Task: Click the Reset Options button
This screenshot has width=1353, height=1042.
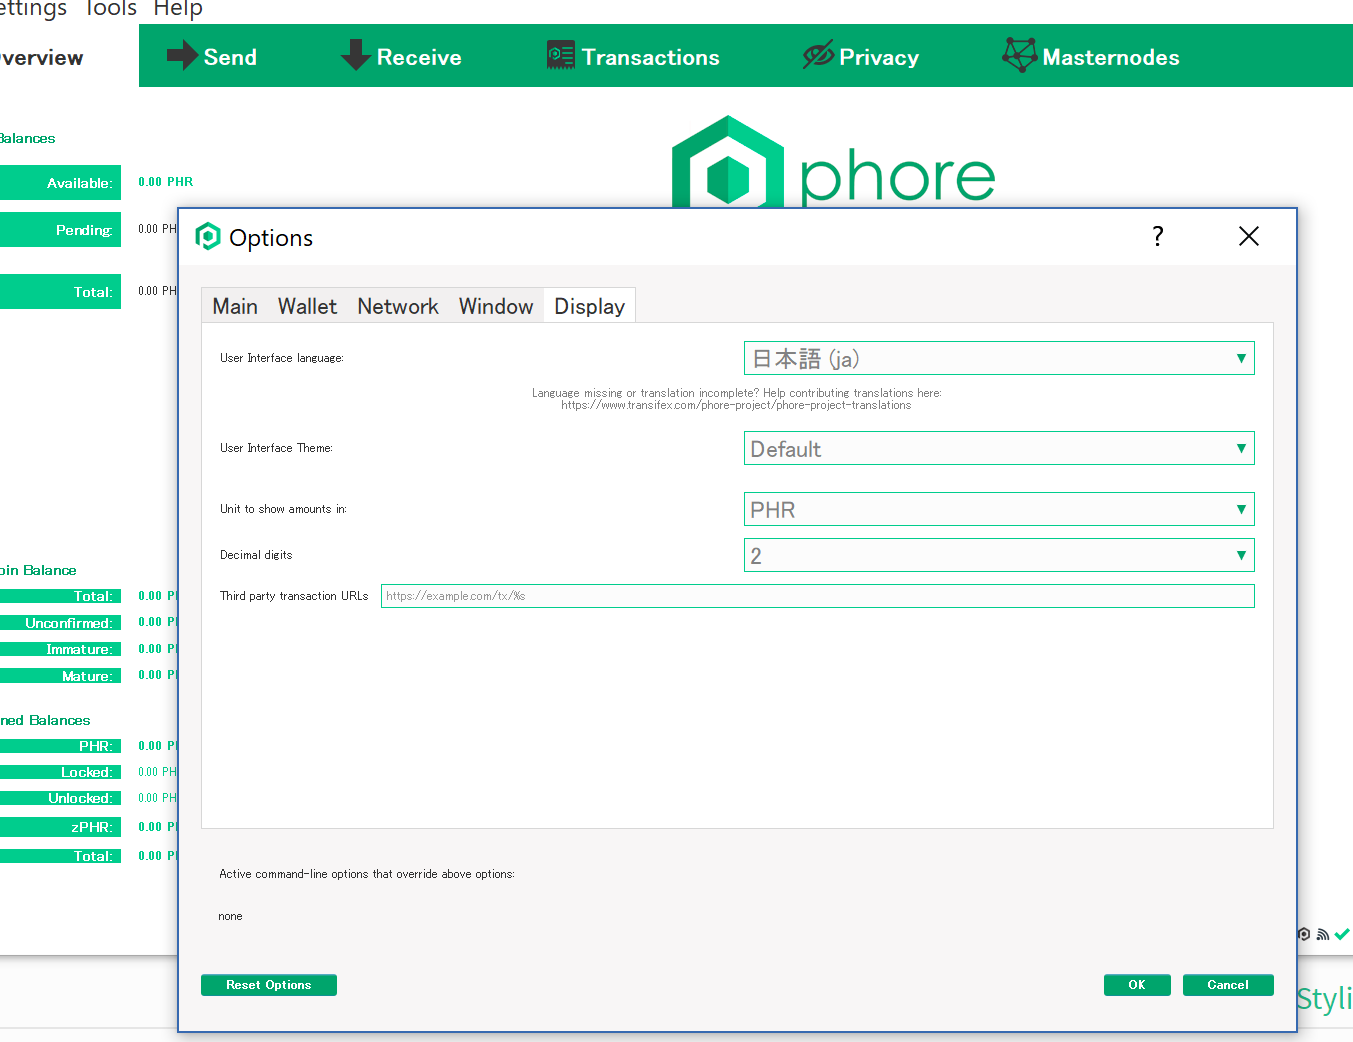Action: click(x=269, y=985)
